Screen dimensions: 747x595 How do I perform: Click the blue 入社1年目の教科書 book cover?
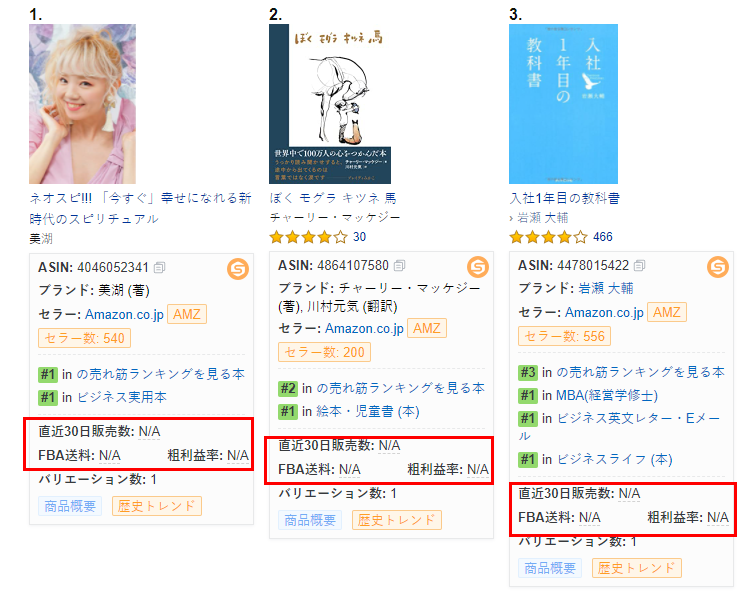tap(563, 104)
